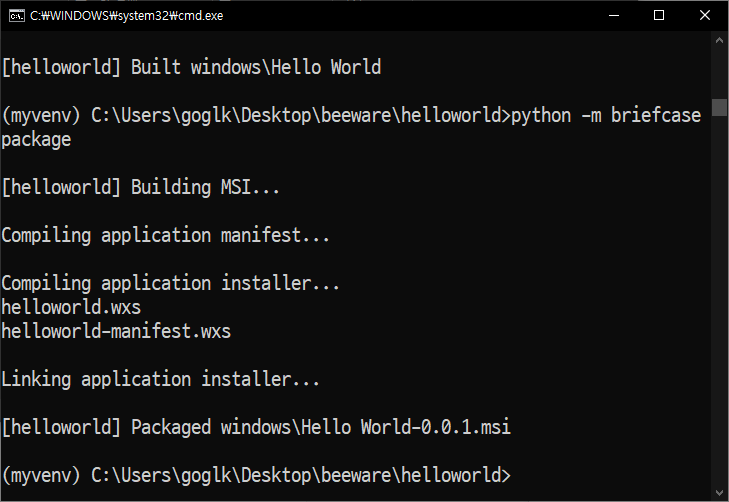Minimize the command prompt window
This screenshot has height=502, width=729.
tap(614, 16)
